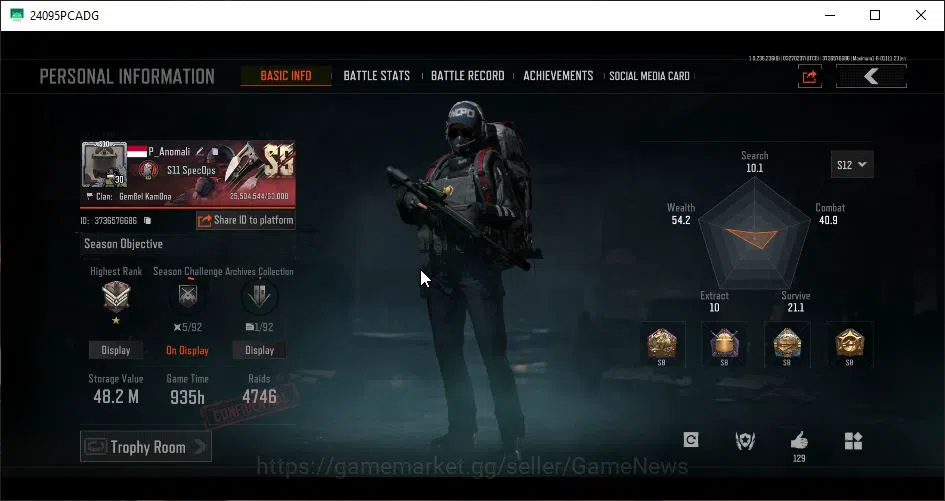Open the Trophy Room
The image size is (945, 501).
point(146,447)
